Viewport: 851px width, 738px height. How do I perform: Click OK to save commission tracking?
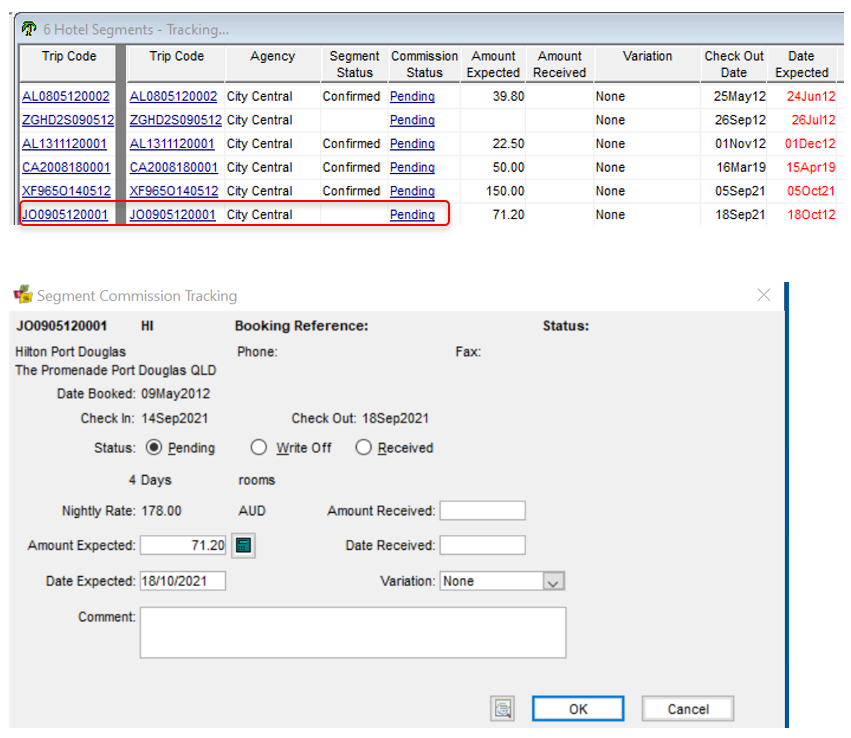click(578, 709)
